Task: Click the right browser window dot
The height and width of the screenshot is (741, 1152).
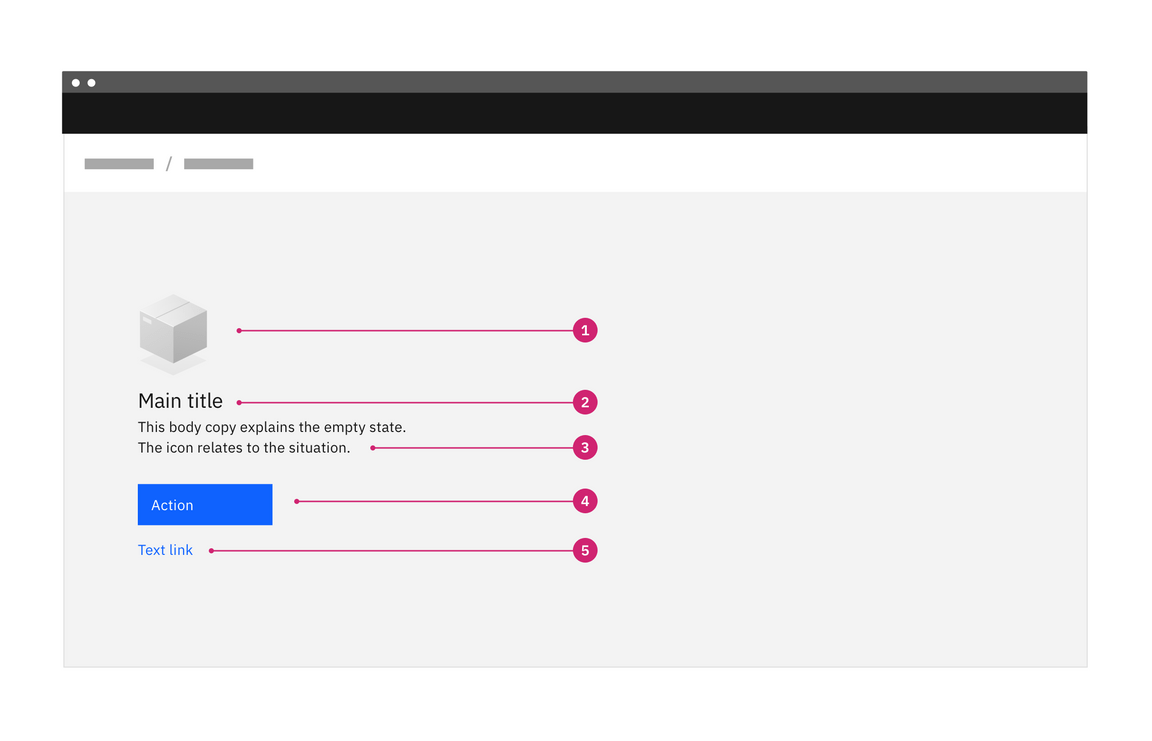Action: pos(92,82)
